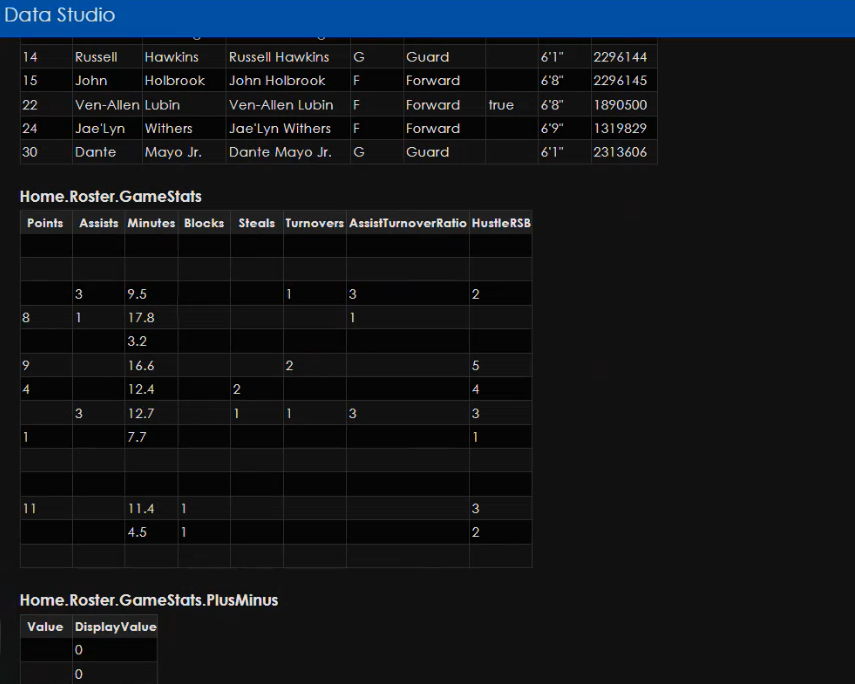Viewport: 855px width, 684px height.
Task: Click the Data Studio title
Action: tap(60, 15)
